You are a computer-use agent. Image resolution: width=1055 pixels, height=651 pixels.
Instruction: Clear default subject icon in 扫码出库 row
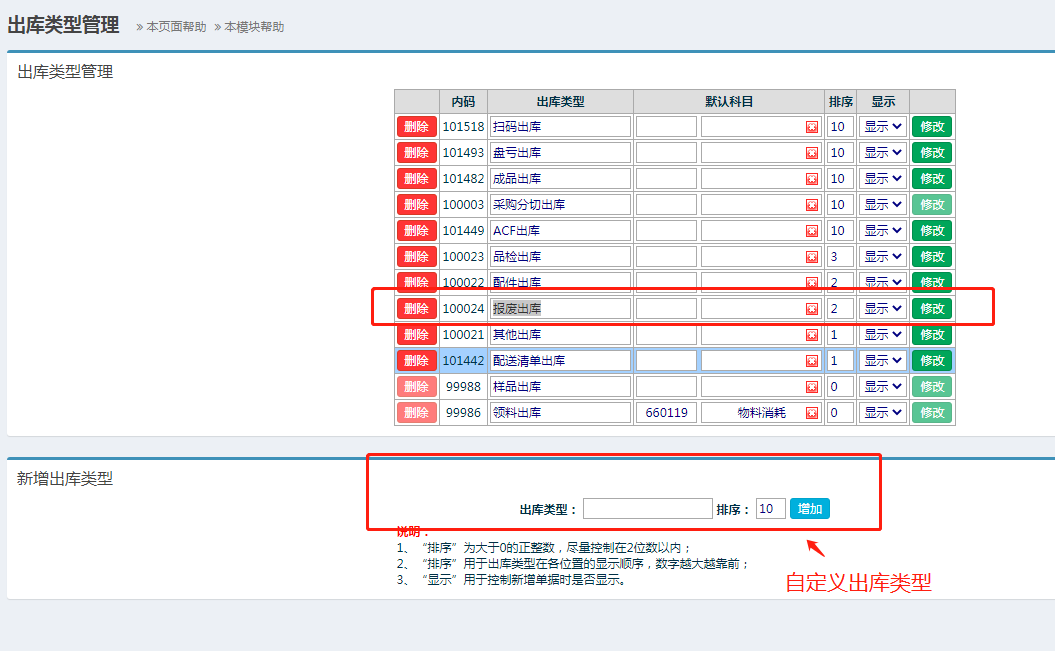click(x=812, y=127)
